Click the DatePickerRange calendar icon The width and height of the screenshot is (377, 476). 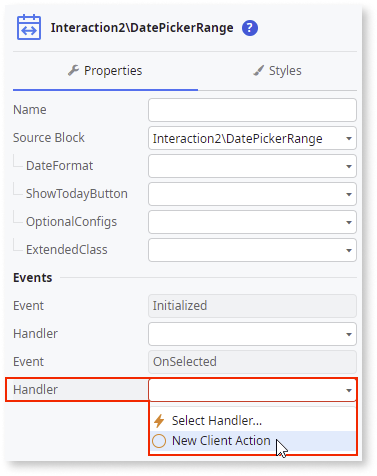(x=29, y=27)
